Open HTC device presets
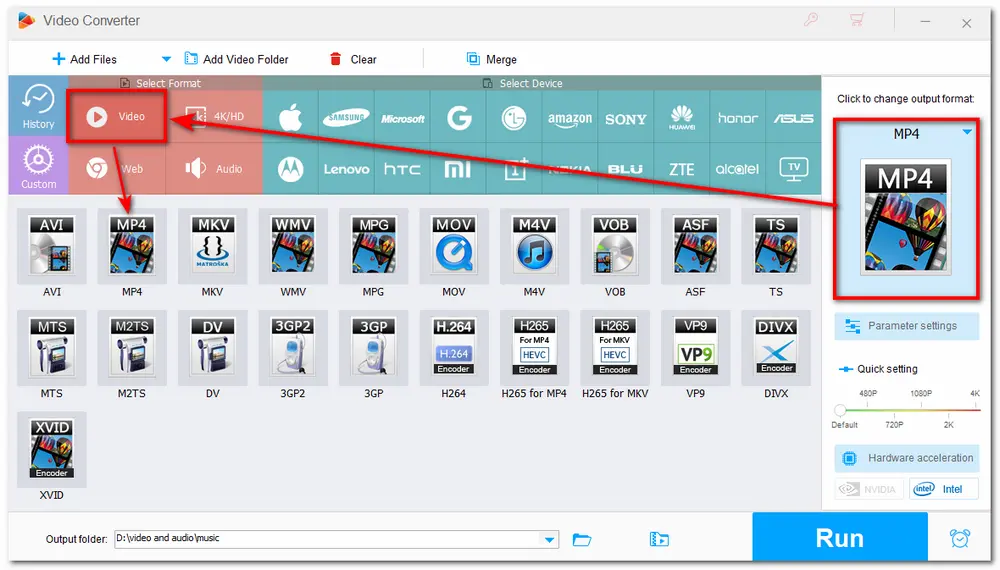1000x570 pixels. [402, 169]
